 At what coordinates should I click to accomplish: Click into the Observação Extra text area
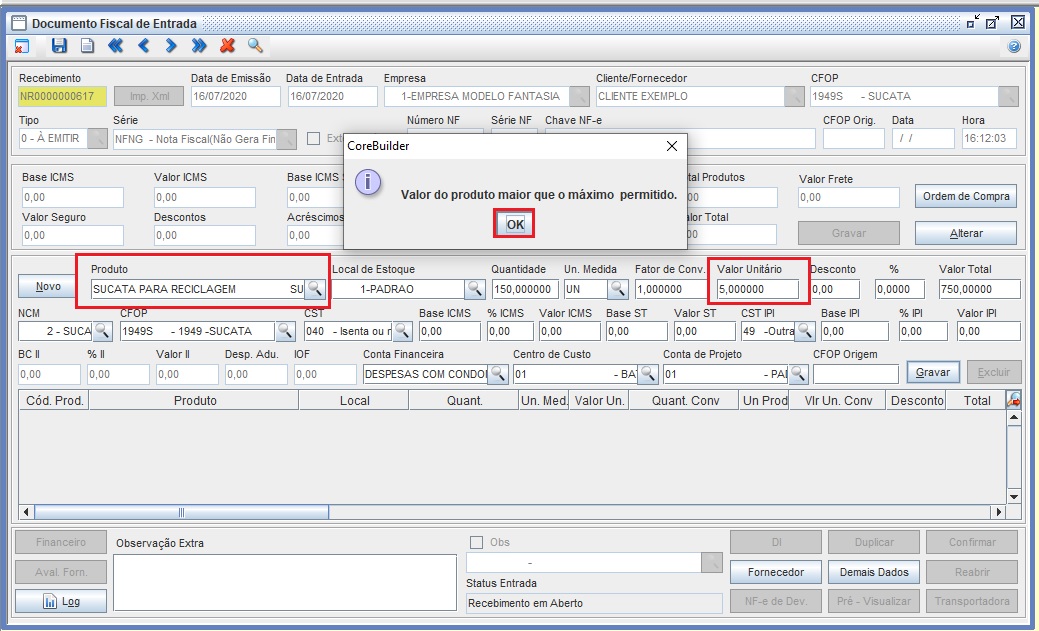click(285, 582)
